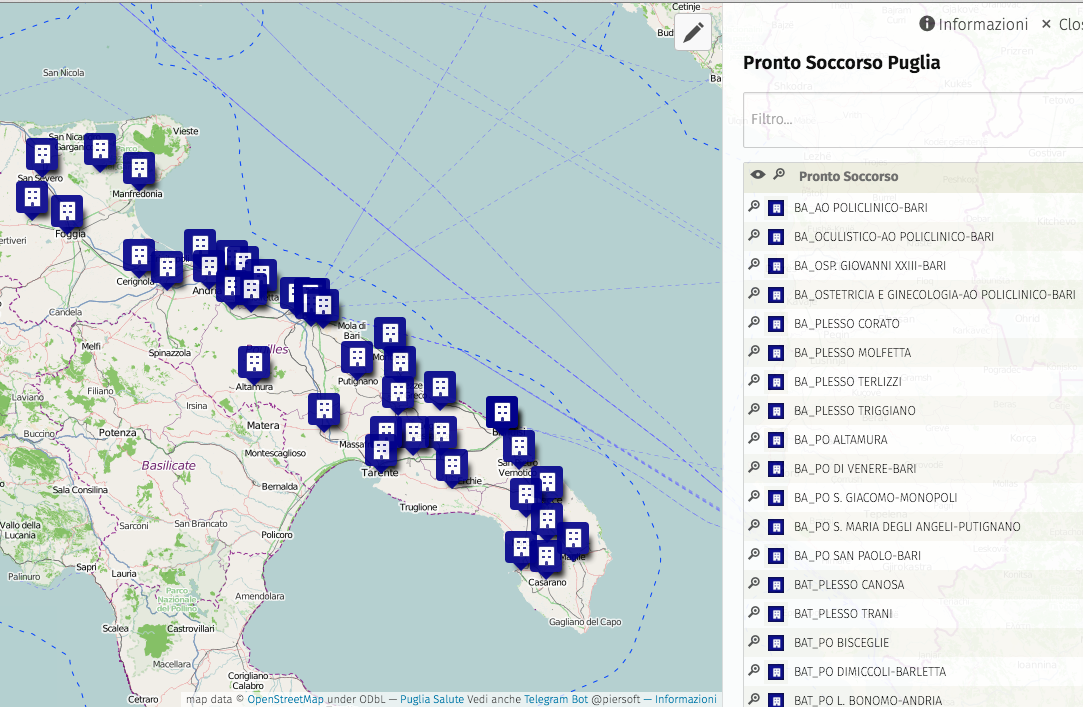1083x707 pixels.
Task: Close the side panel
Action: 1062,24
